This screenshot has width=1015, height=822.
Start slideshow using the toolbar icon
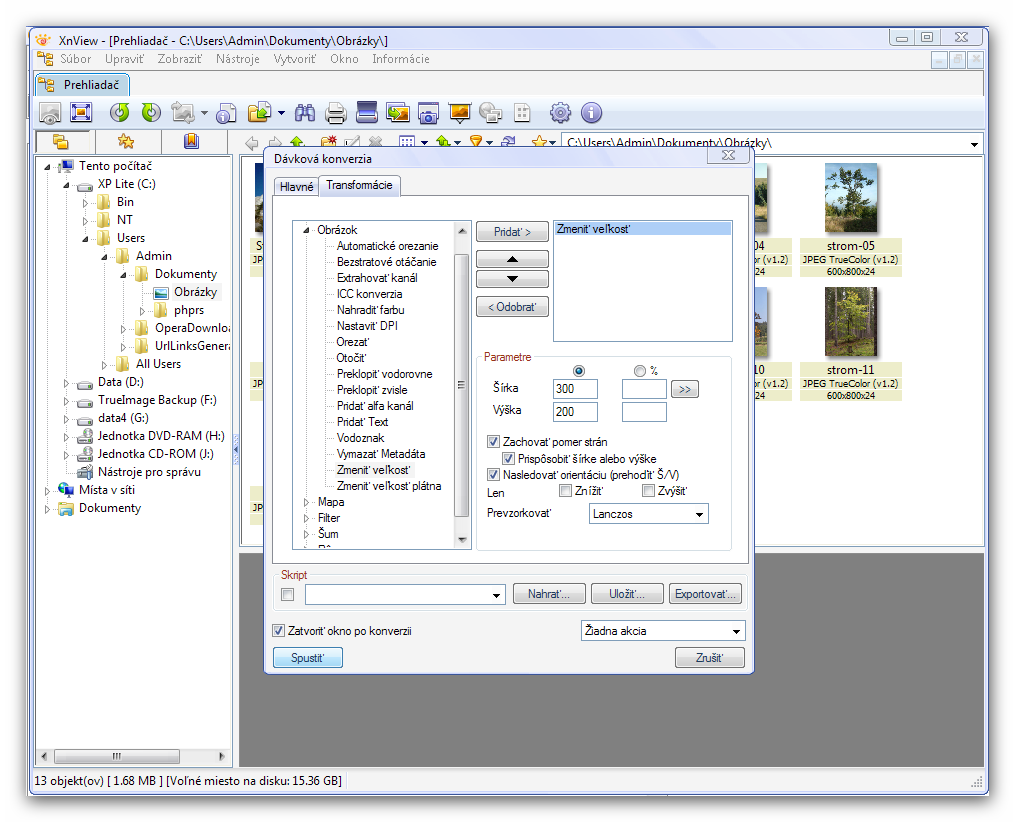(x=460, y=113)
